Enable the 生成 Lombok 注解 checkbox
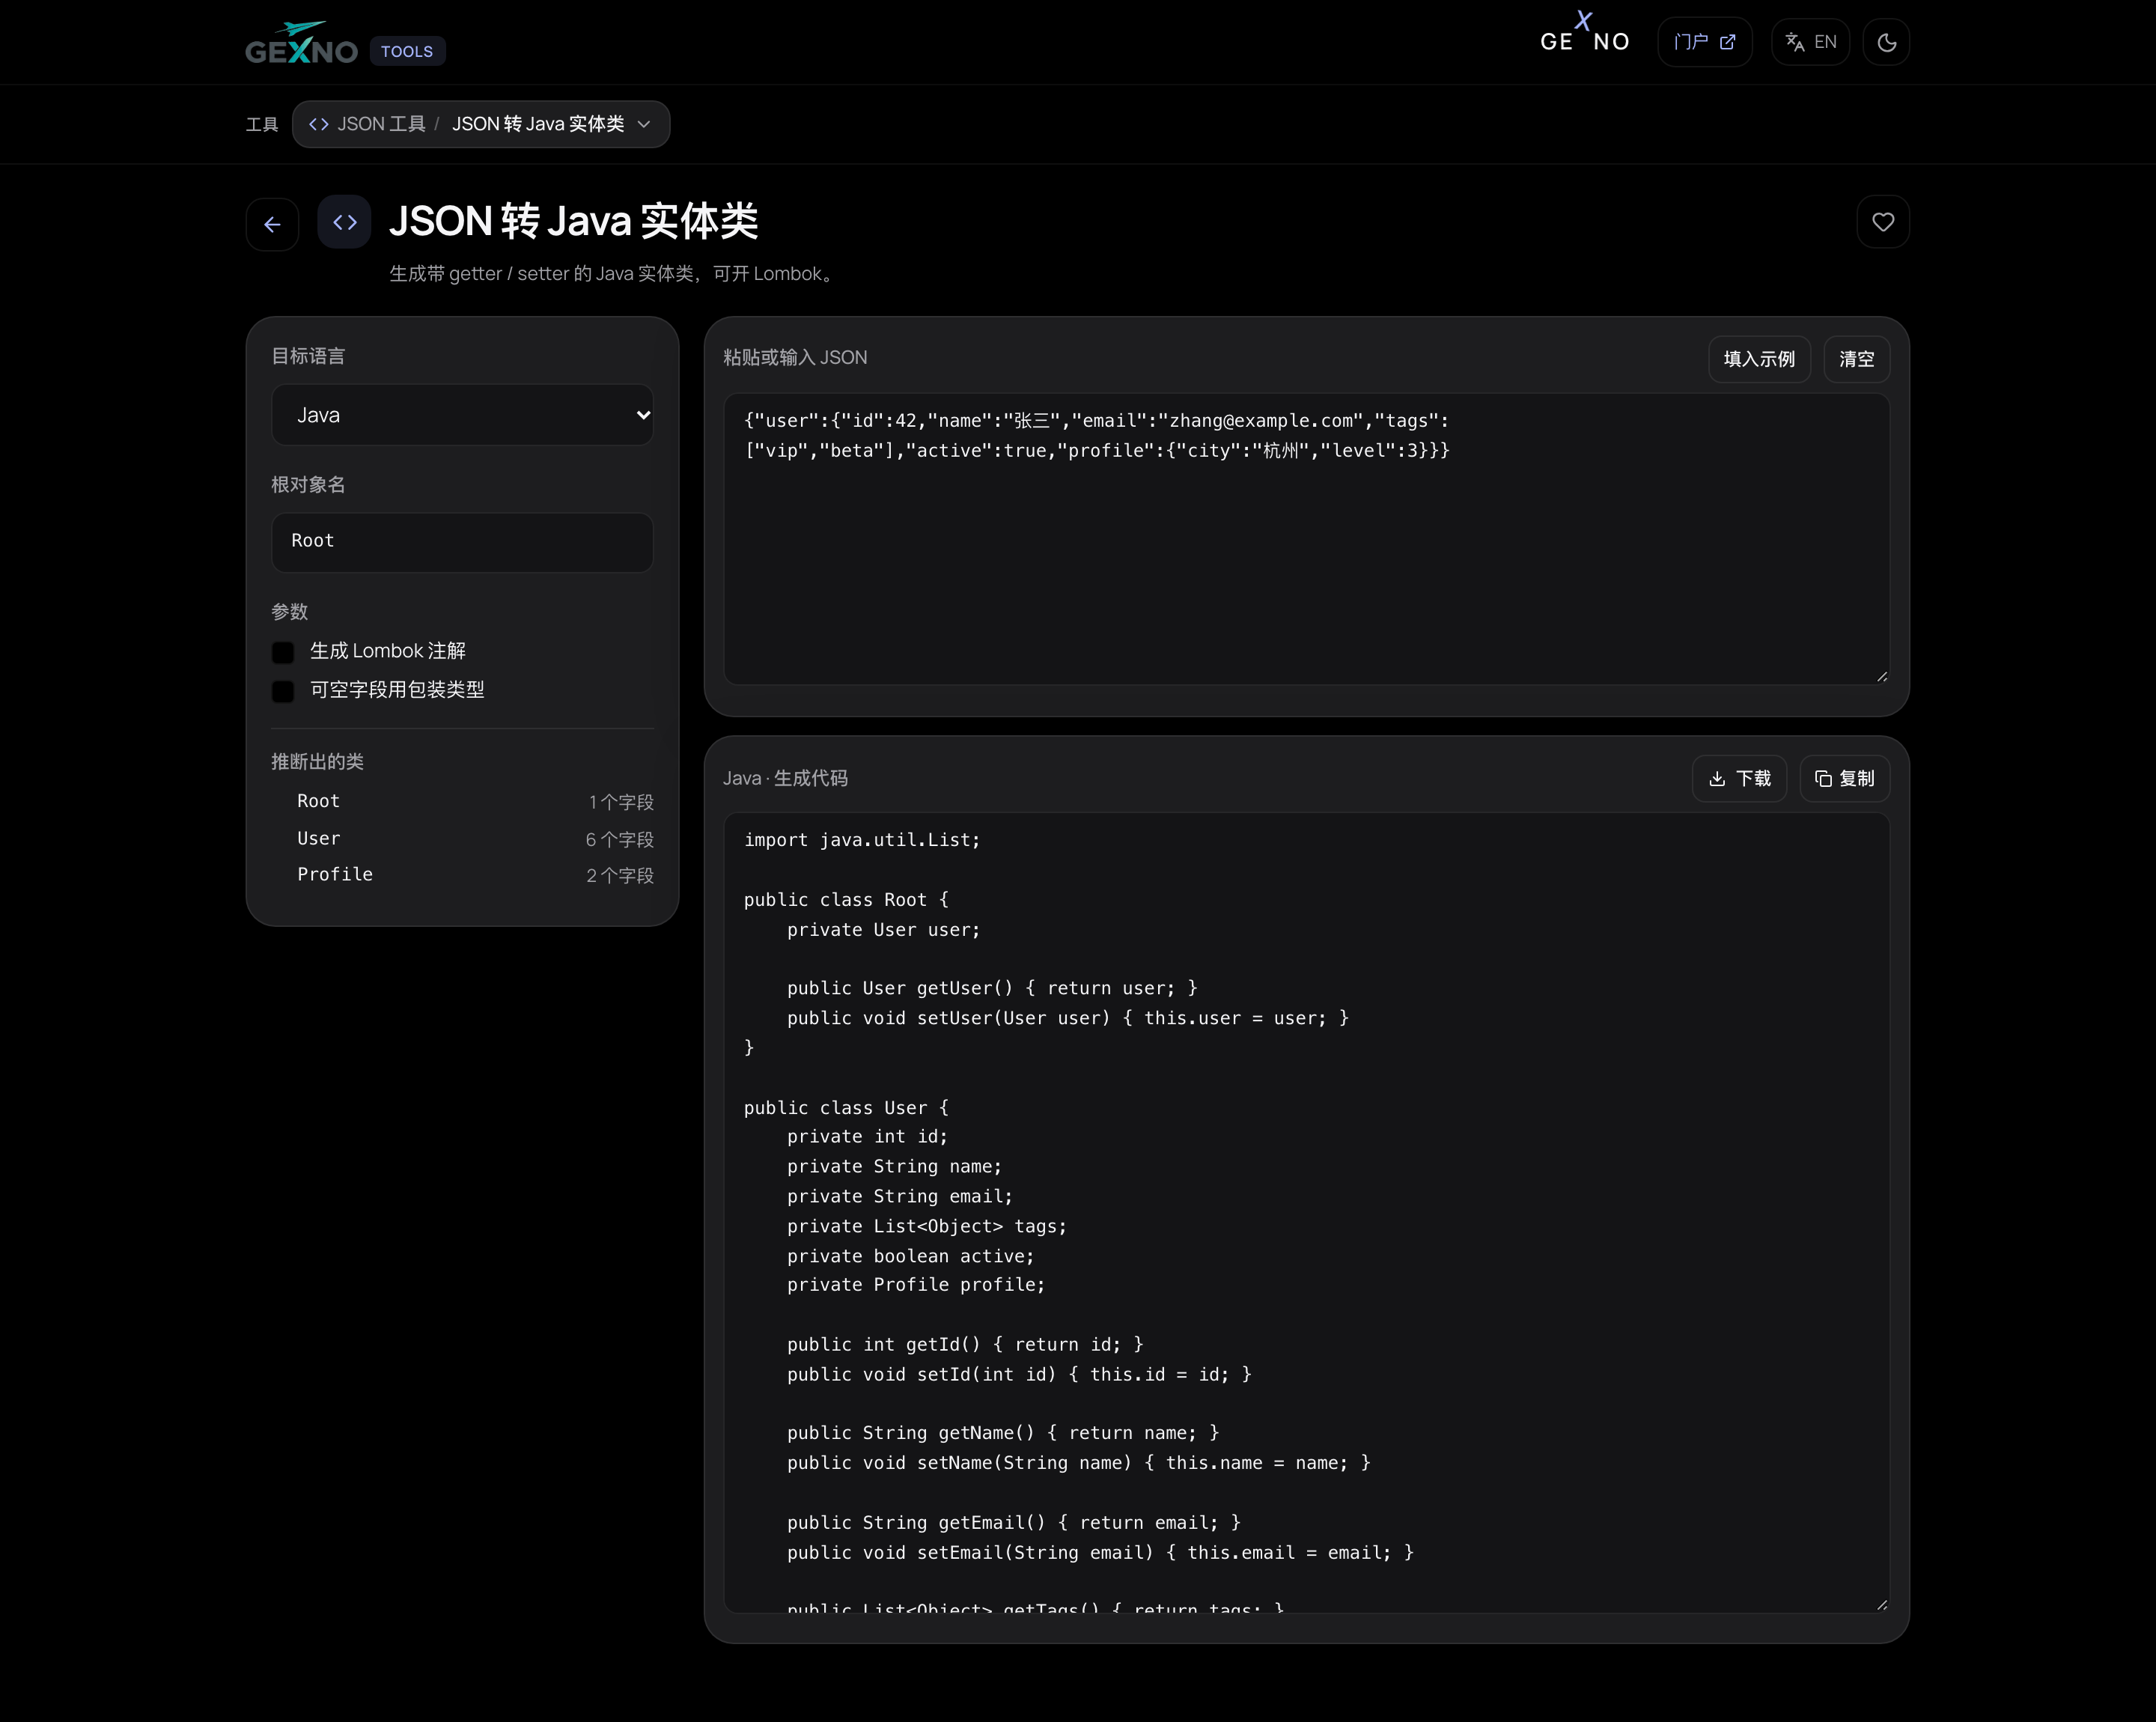 283,652
